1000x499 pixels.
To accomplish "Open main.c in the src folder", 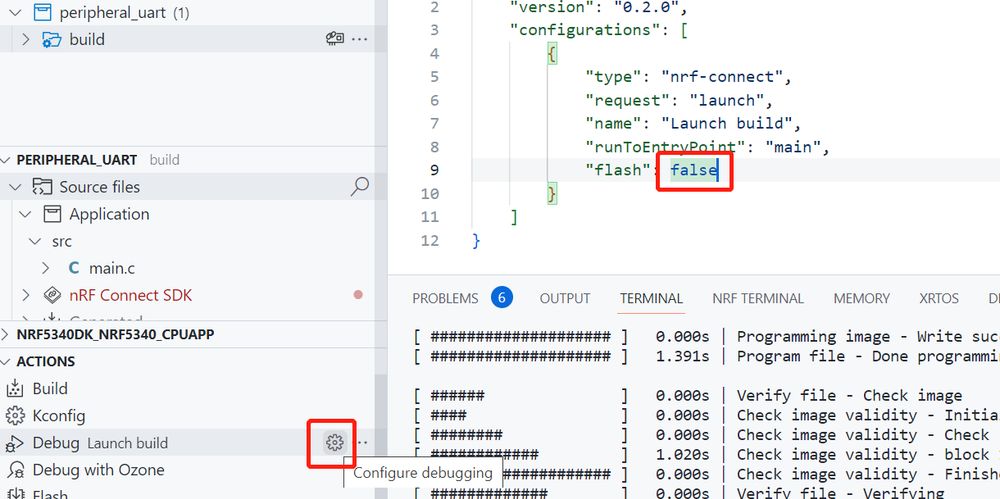I will 111,268.
